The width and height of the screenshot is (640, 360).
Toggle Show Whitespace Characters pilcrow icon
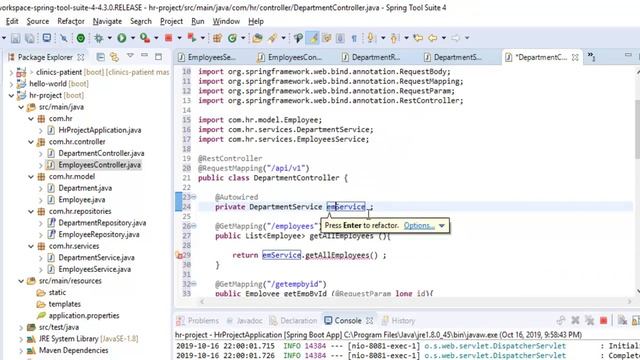(354, 38)
